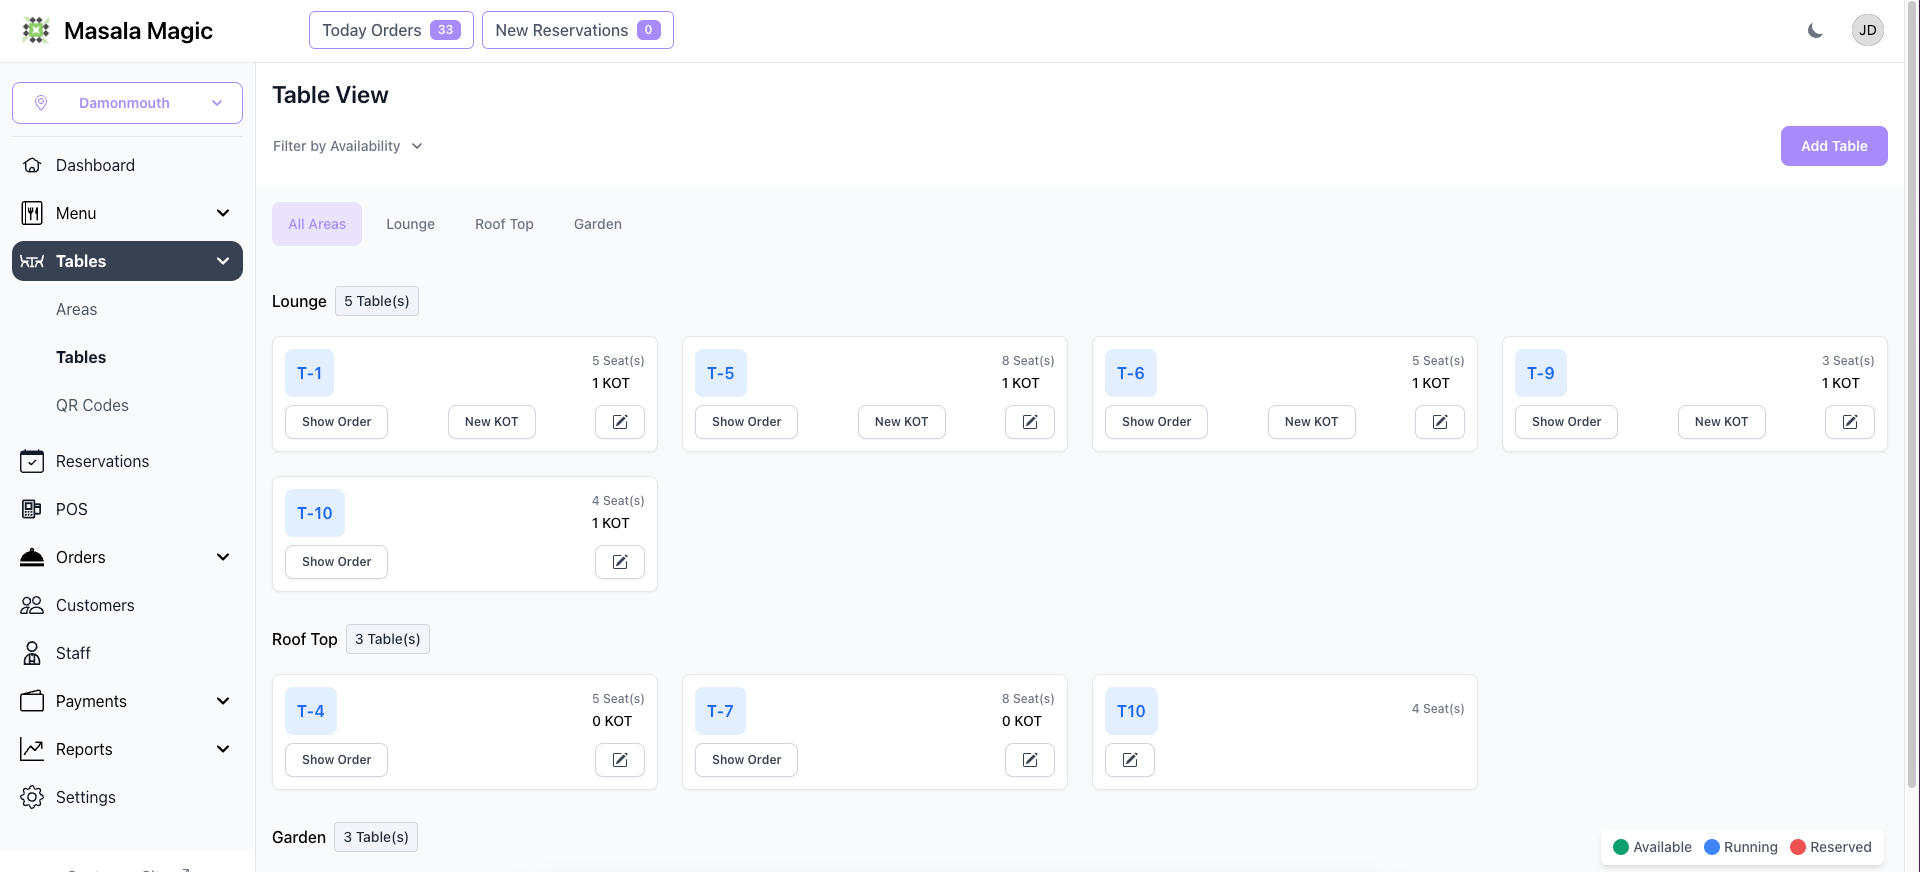
Task: Click the Masala Magic logo icon
Action: pyautogui.click(x=36, y=30)
